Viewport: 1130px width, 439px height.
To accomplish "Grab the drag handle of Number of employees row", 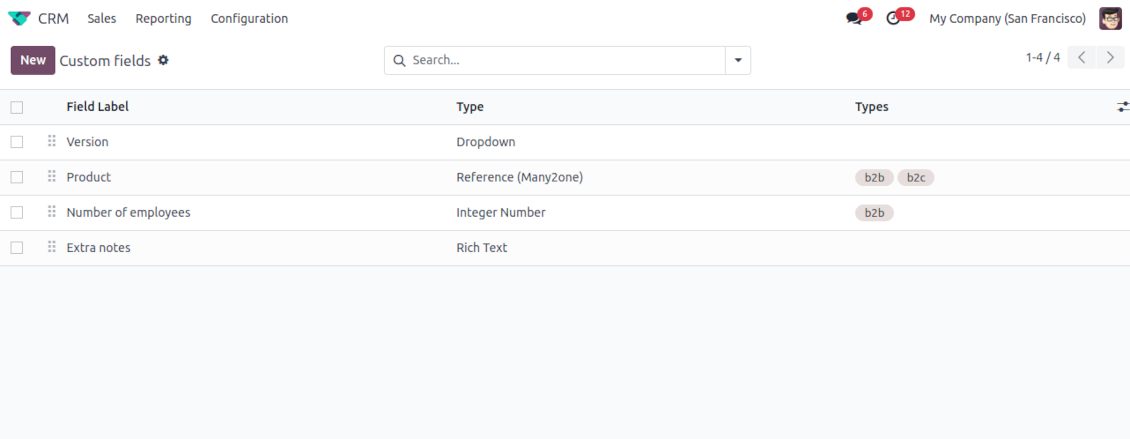I will 51,212.
